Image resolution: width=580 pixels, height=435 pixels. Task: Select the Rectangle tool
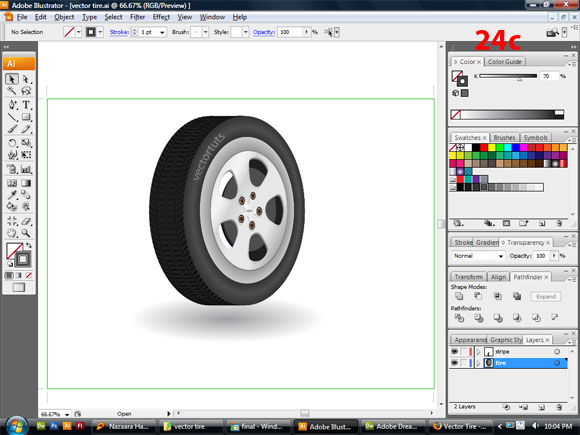coord(26,117)
